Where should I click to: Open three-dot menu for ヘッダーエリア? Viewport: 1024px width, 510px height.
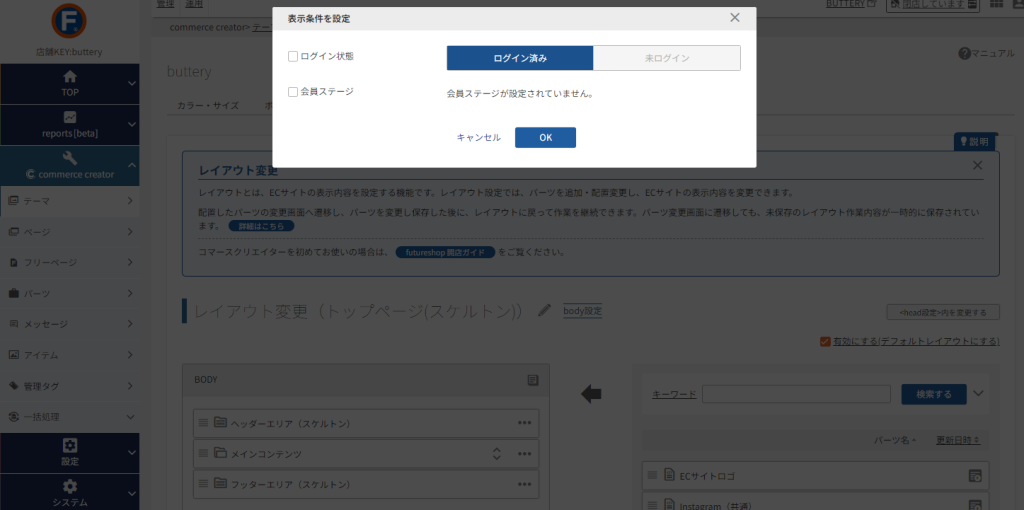pos(525,423)
